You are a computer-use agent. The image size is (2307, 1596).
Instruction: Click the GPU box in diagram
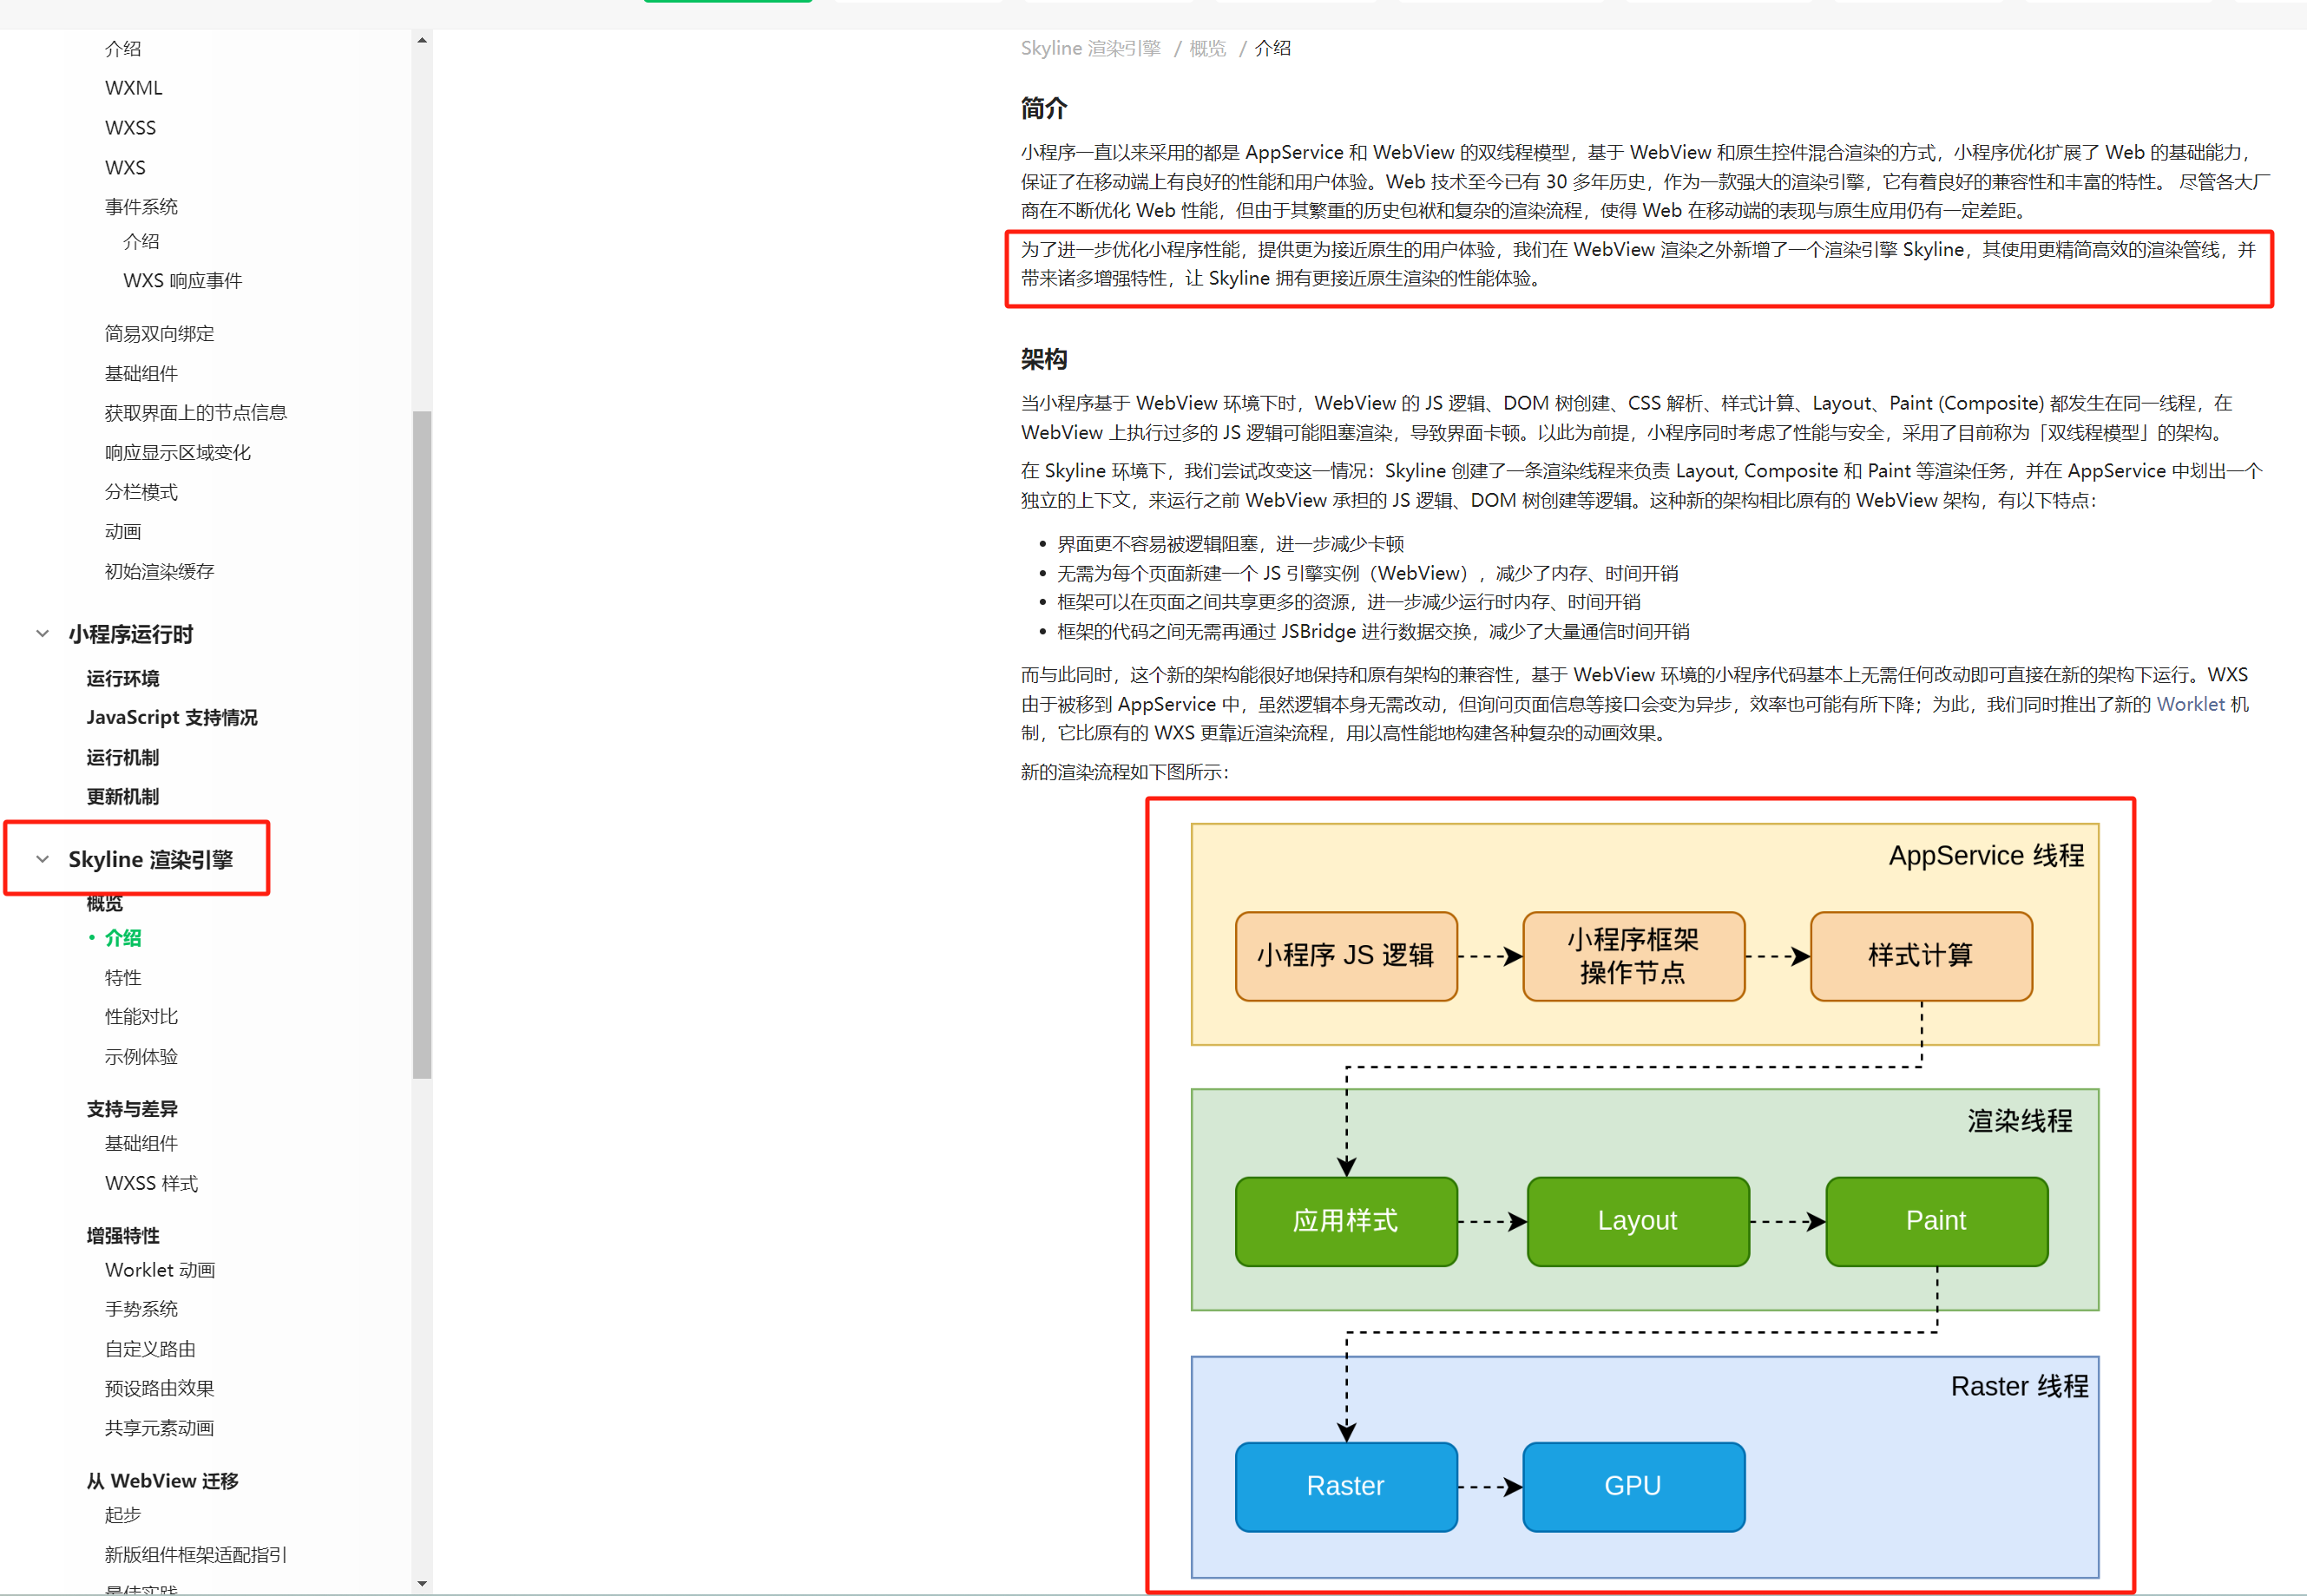pos(1633,1486)
